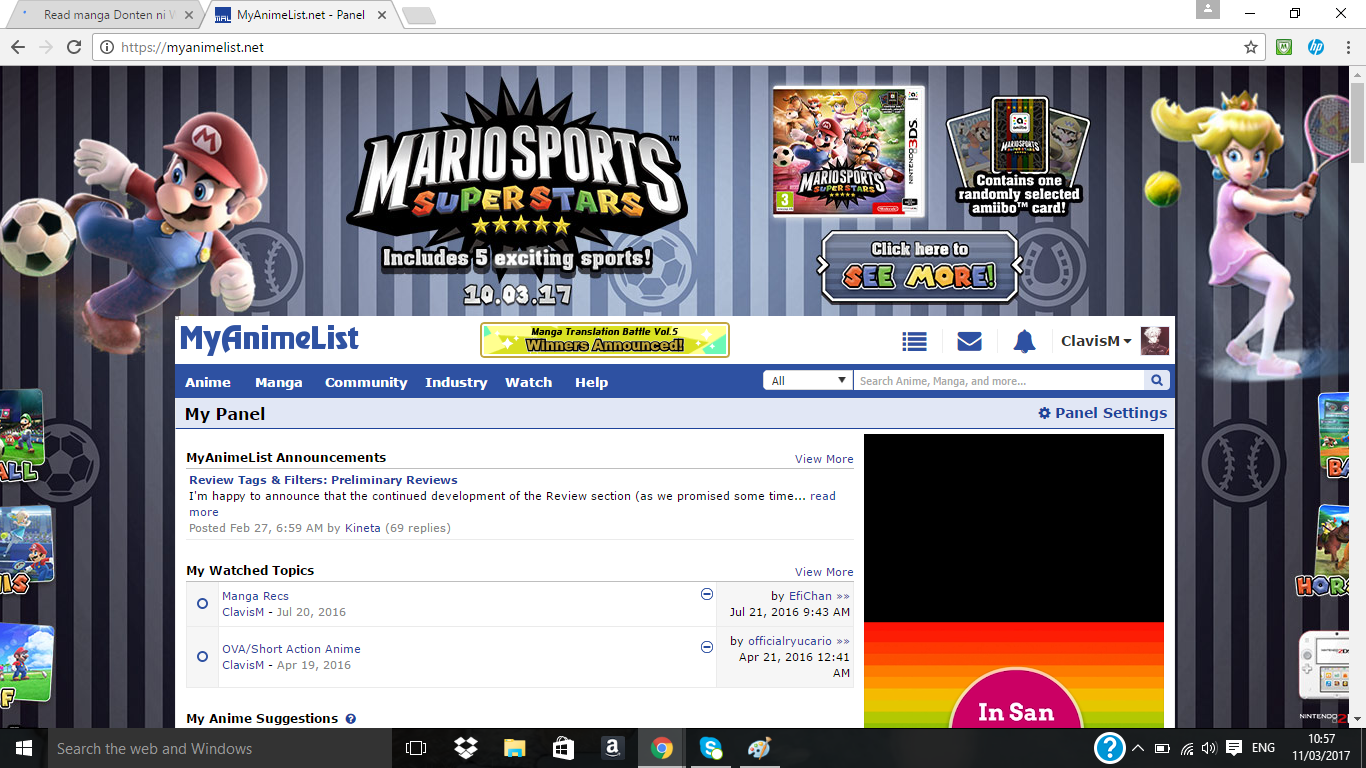Open Panel Settings link
This screenshot has height=768, width=1366.
coord(1102,413)
